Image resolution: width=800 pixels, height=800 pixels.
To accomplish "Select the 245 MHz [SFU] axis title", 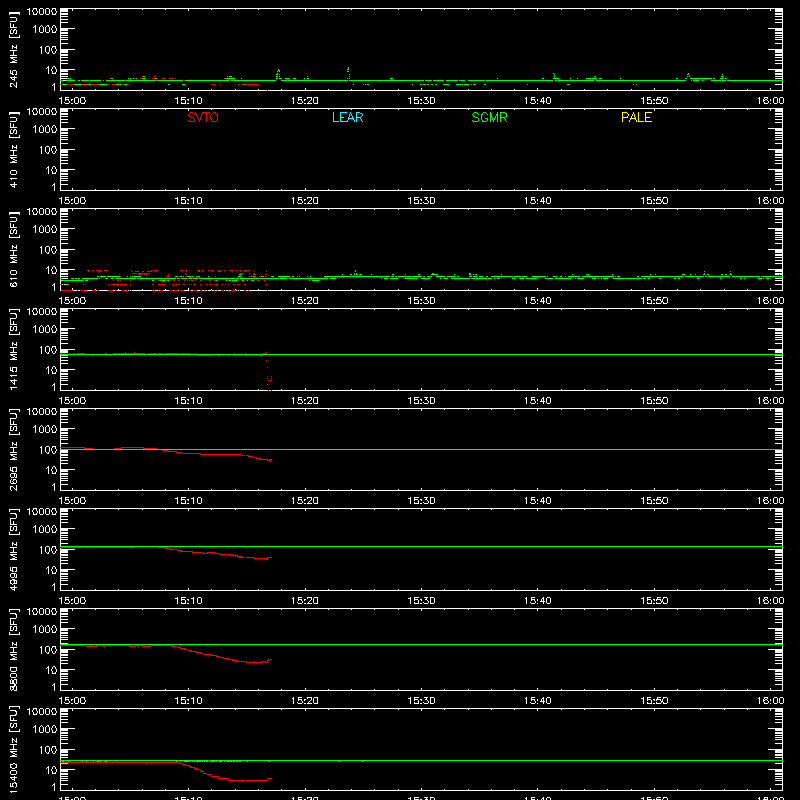I will pyautogui.click(x=13, y=49).
